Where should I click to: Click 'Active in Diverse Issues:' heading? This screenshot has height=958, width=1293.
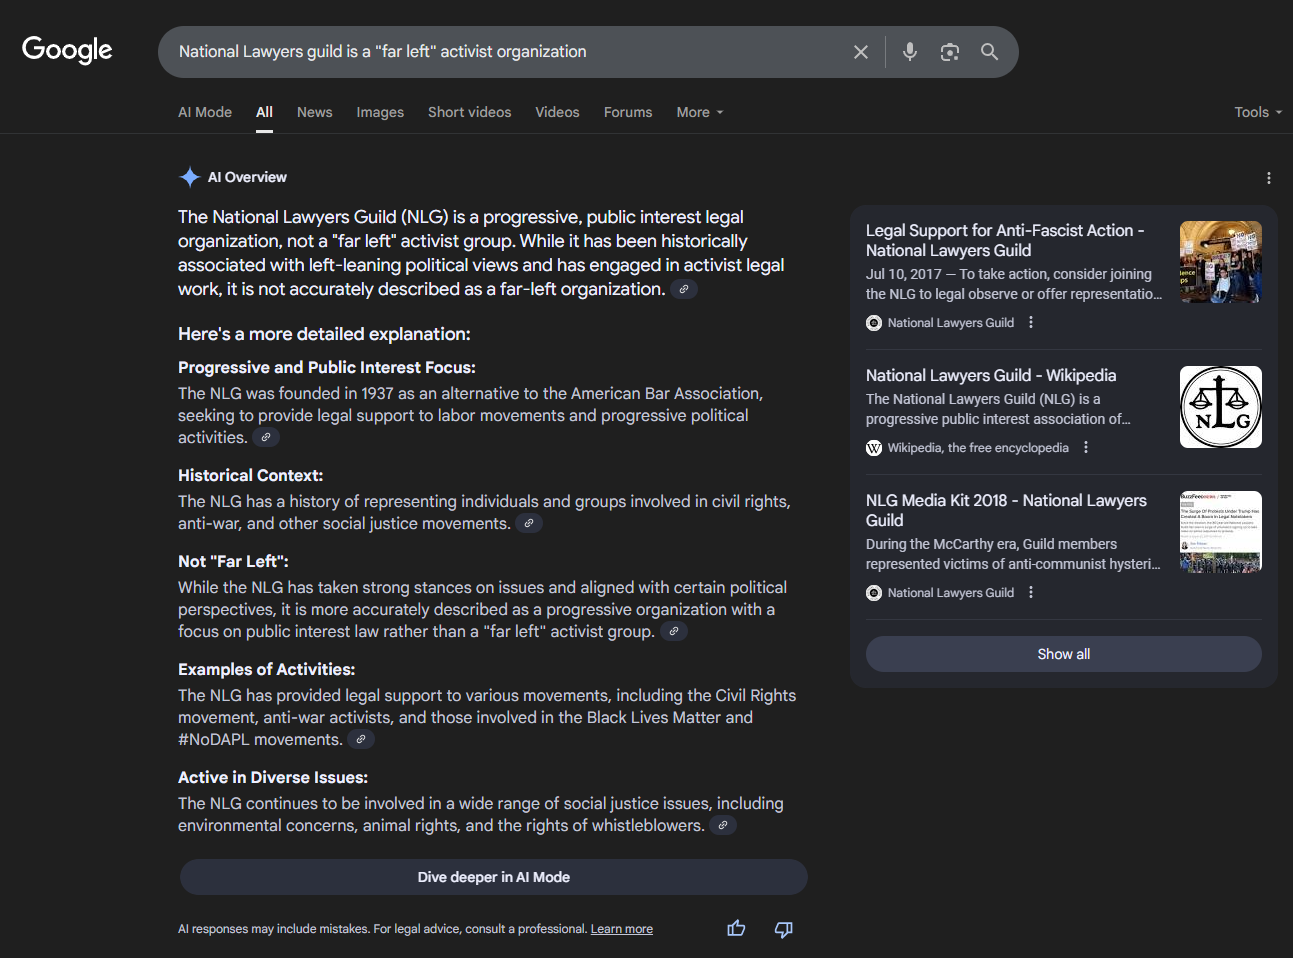click(x=273, y=778)
